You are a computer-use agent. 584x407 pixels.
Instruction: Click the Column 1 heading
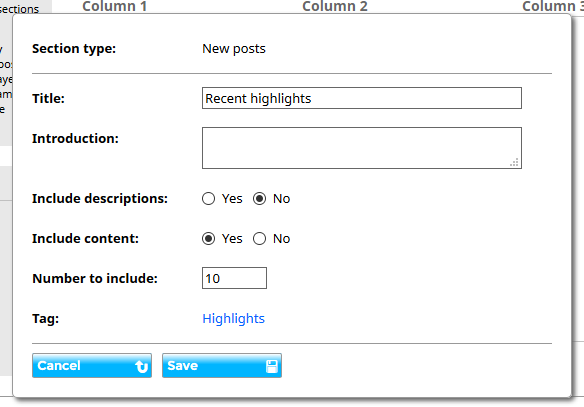[115, 6]
